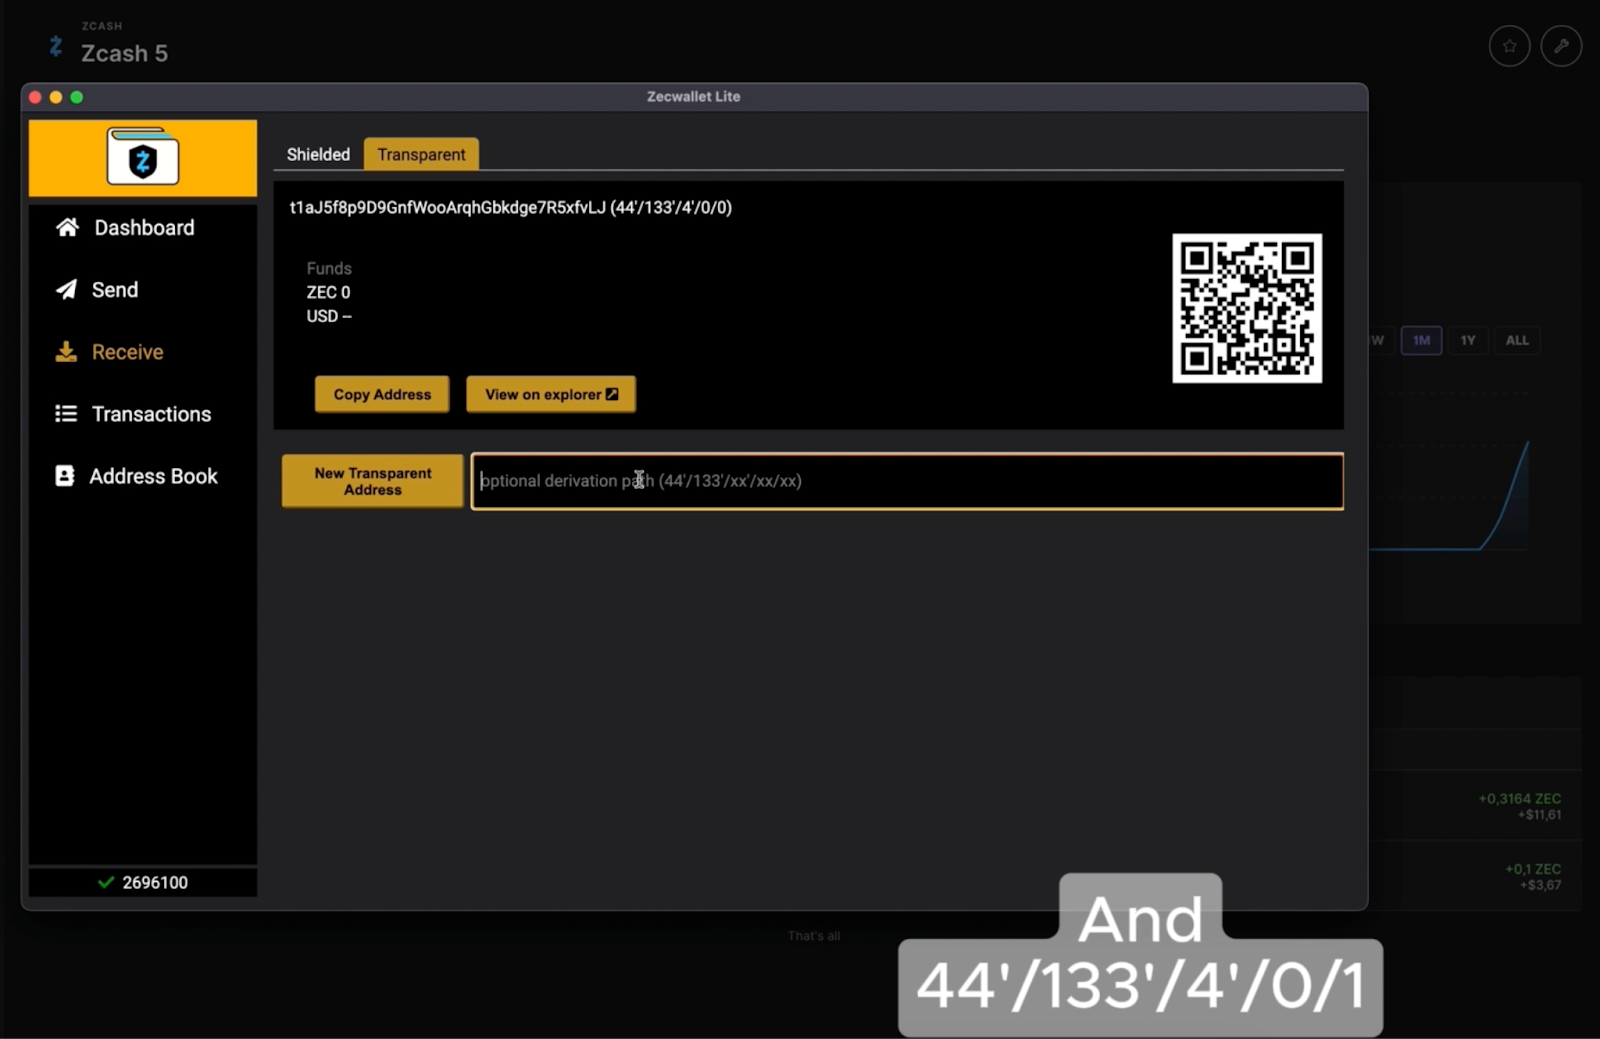This screenshot has height=1039, width=1600.
Task: Select the 1M range in background chart
Action: (x=1421, y=340)
